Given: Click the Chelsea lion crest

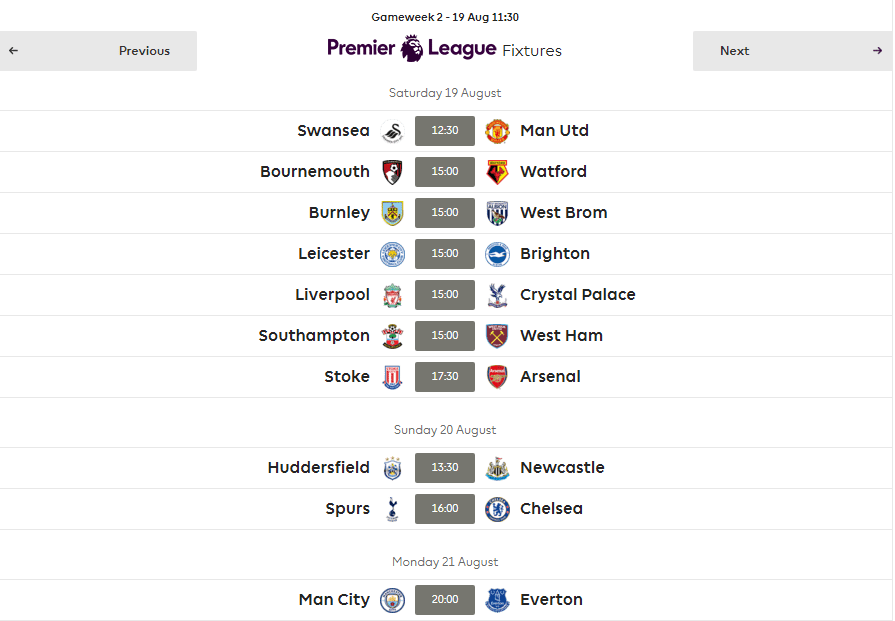Looking at the screenshot, I should tap(497, 509).
